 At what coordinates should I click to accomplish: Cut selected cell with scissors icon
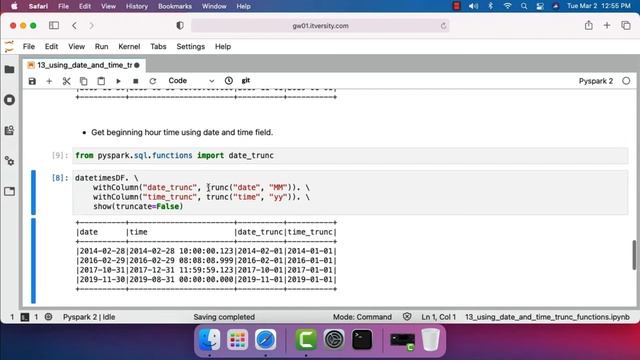[66, 81]
